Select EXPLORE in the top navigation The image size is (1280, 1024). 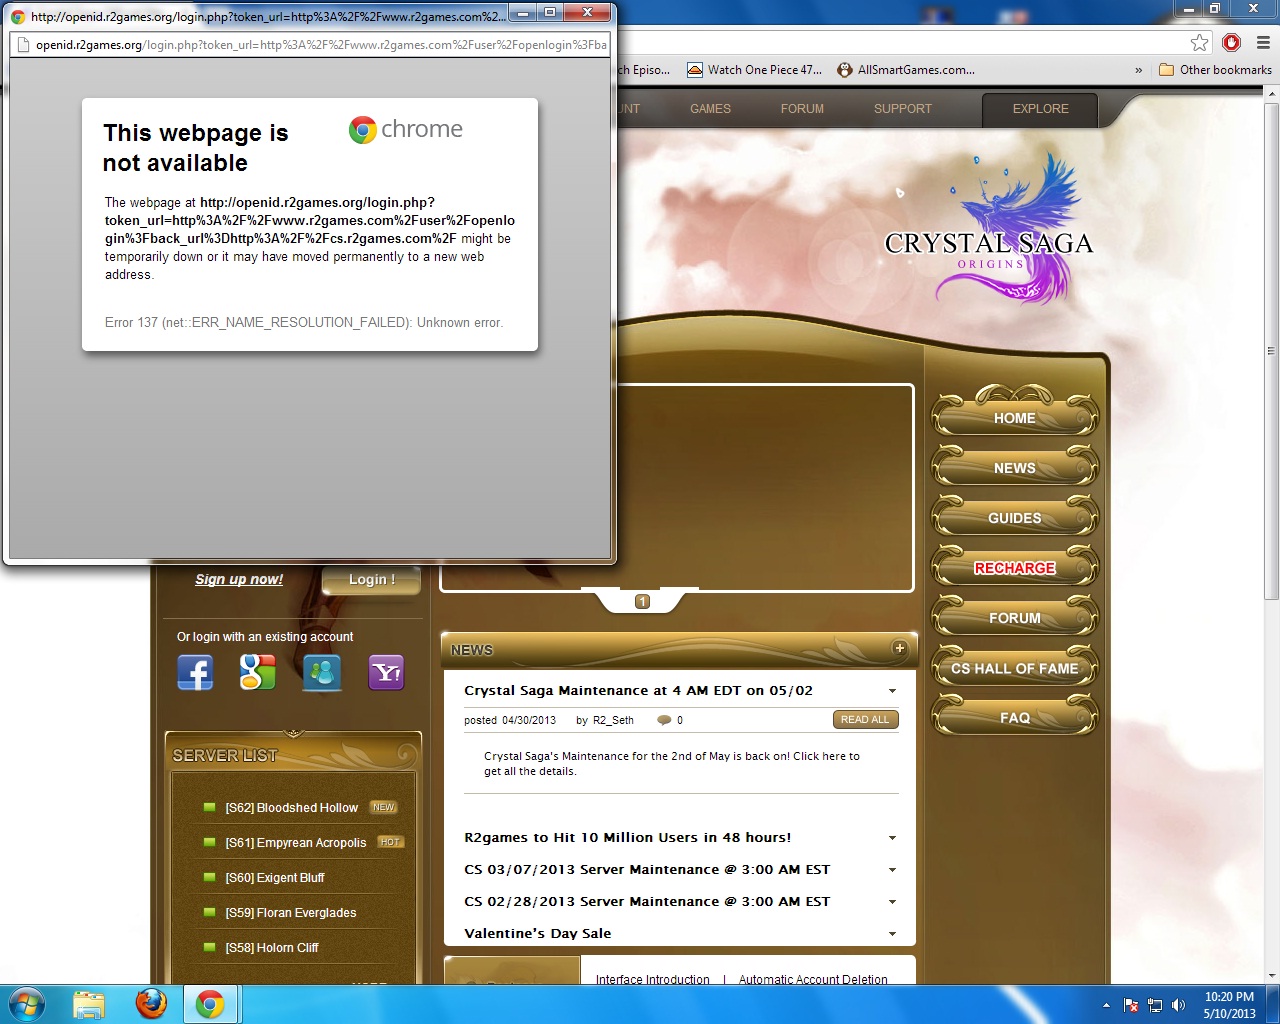coord(1040,109)
